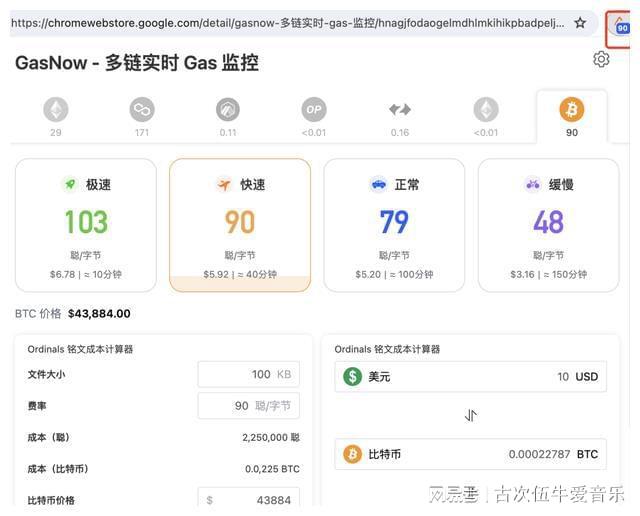Select the chain tab showing 0.16
This screenshot has width=640, height=516.
coord(400,117)
